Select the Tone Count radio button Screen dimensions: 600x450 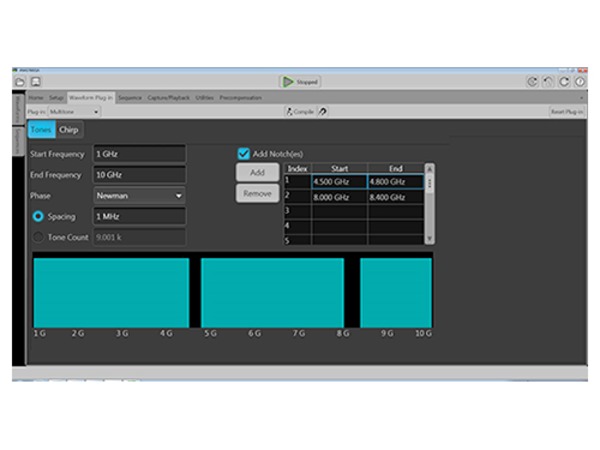click(x=39, y=237)
